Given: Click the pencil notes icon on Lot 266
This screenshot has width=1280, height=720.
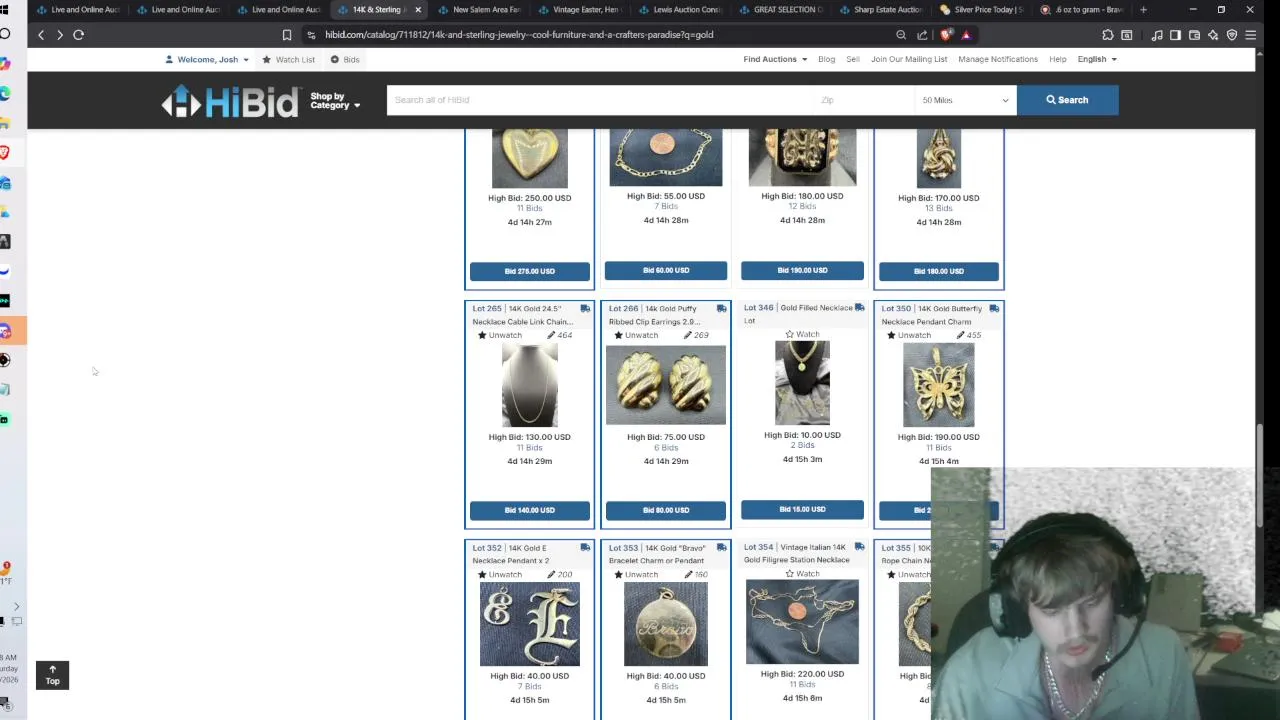Looking at the screenshot, I should (x=687, y=335).
